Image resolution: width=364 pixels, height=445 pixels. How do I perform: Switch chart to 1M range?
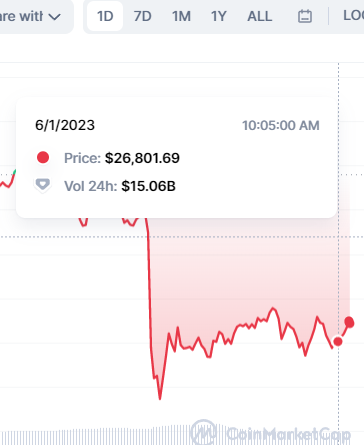(x=181, y=16)
